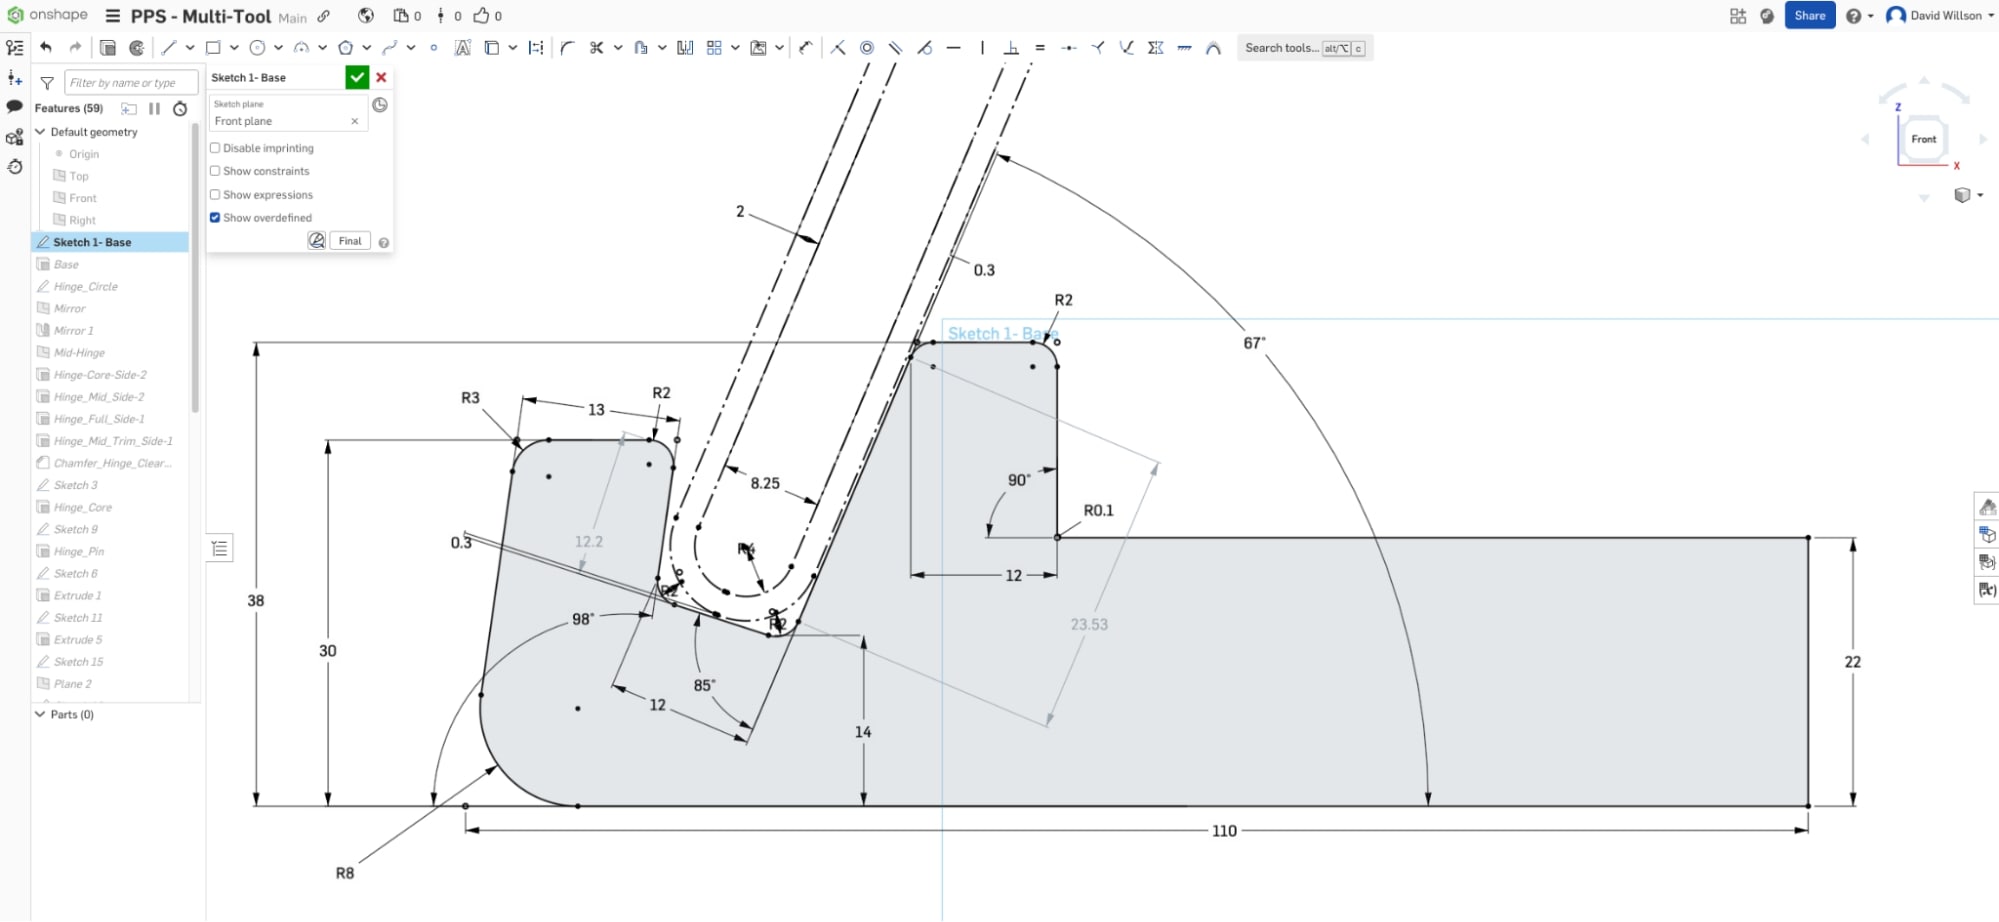The width and height of the screenshot is (1999, 922).
Task: Enable Show constraints checkbox
Action: click(x=215, y=171)
